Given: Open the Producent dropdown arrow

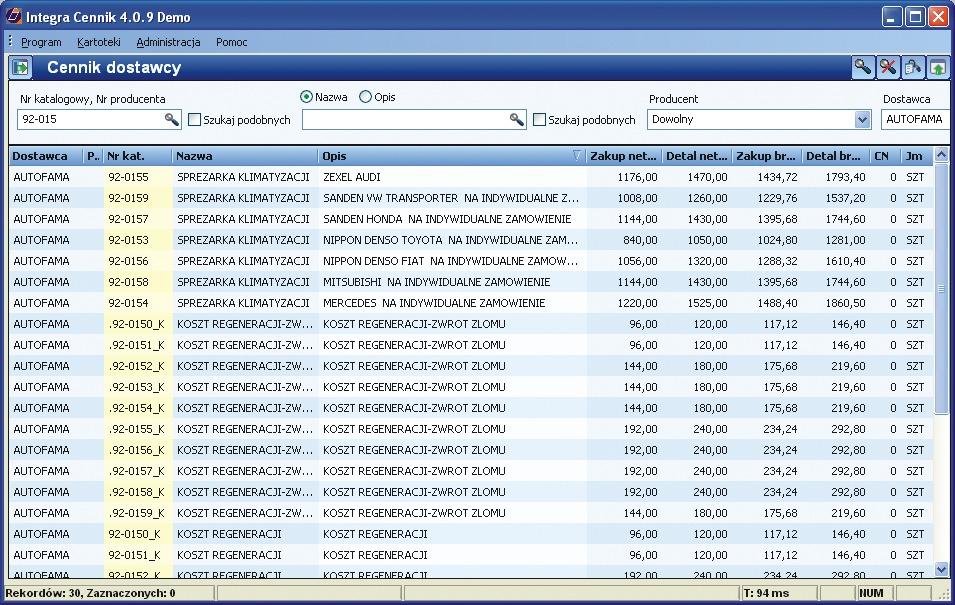Looking at the screenshot, I should [x=862, y=119].
